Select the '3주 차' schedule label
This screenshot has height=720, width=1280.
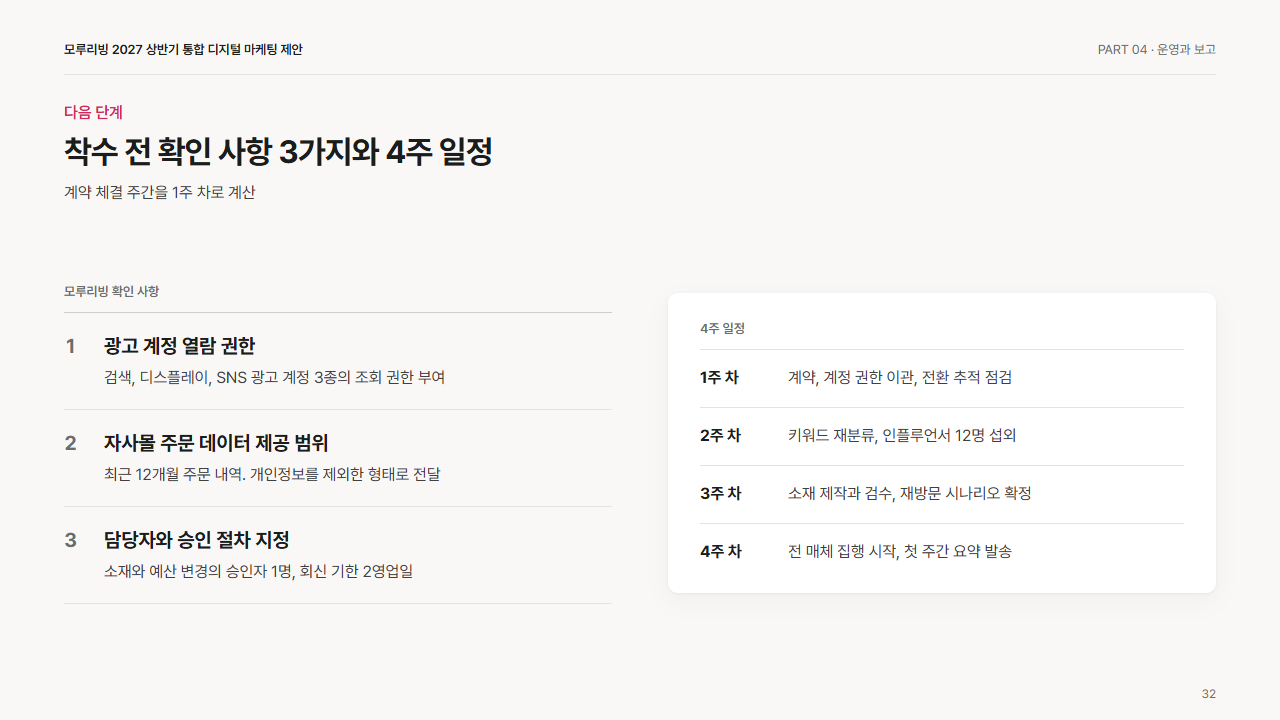[720, 494]
